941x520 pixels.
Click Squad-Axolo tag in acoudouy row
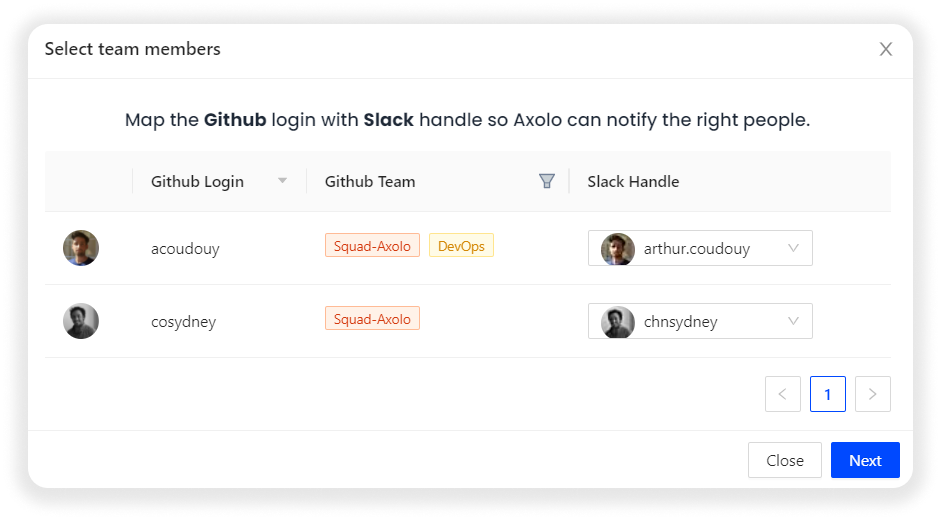tap(372, 246)
